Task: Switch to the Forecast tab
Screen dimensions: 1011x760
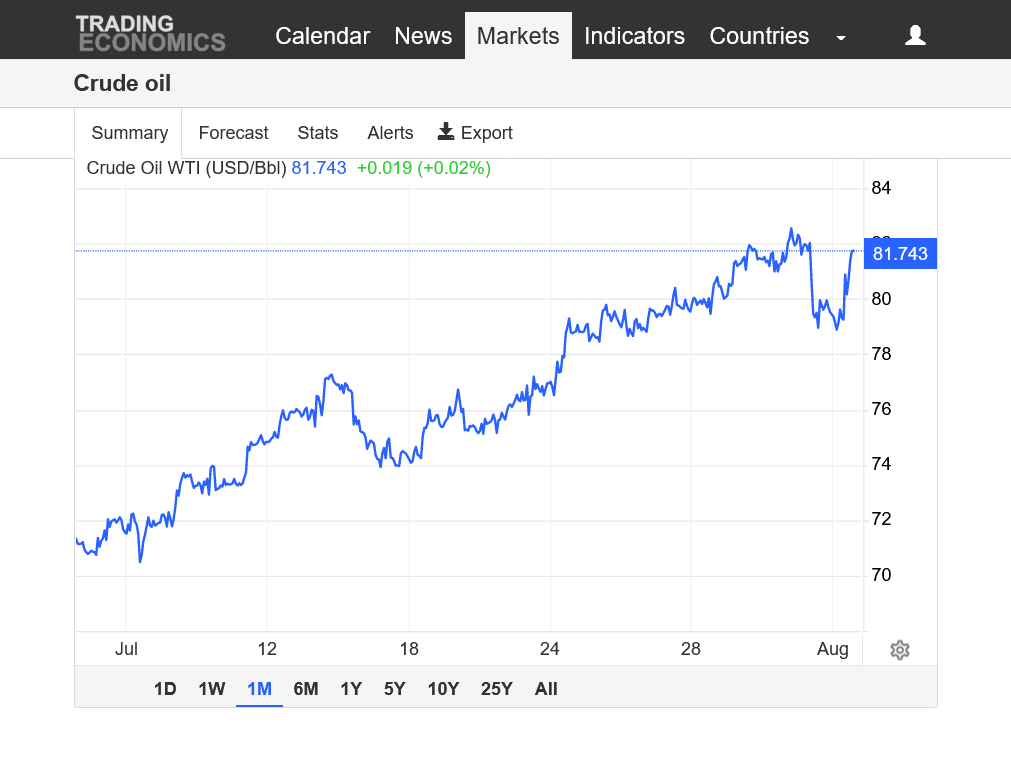Action: click(233, 133)
